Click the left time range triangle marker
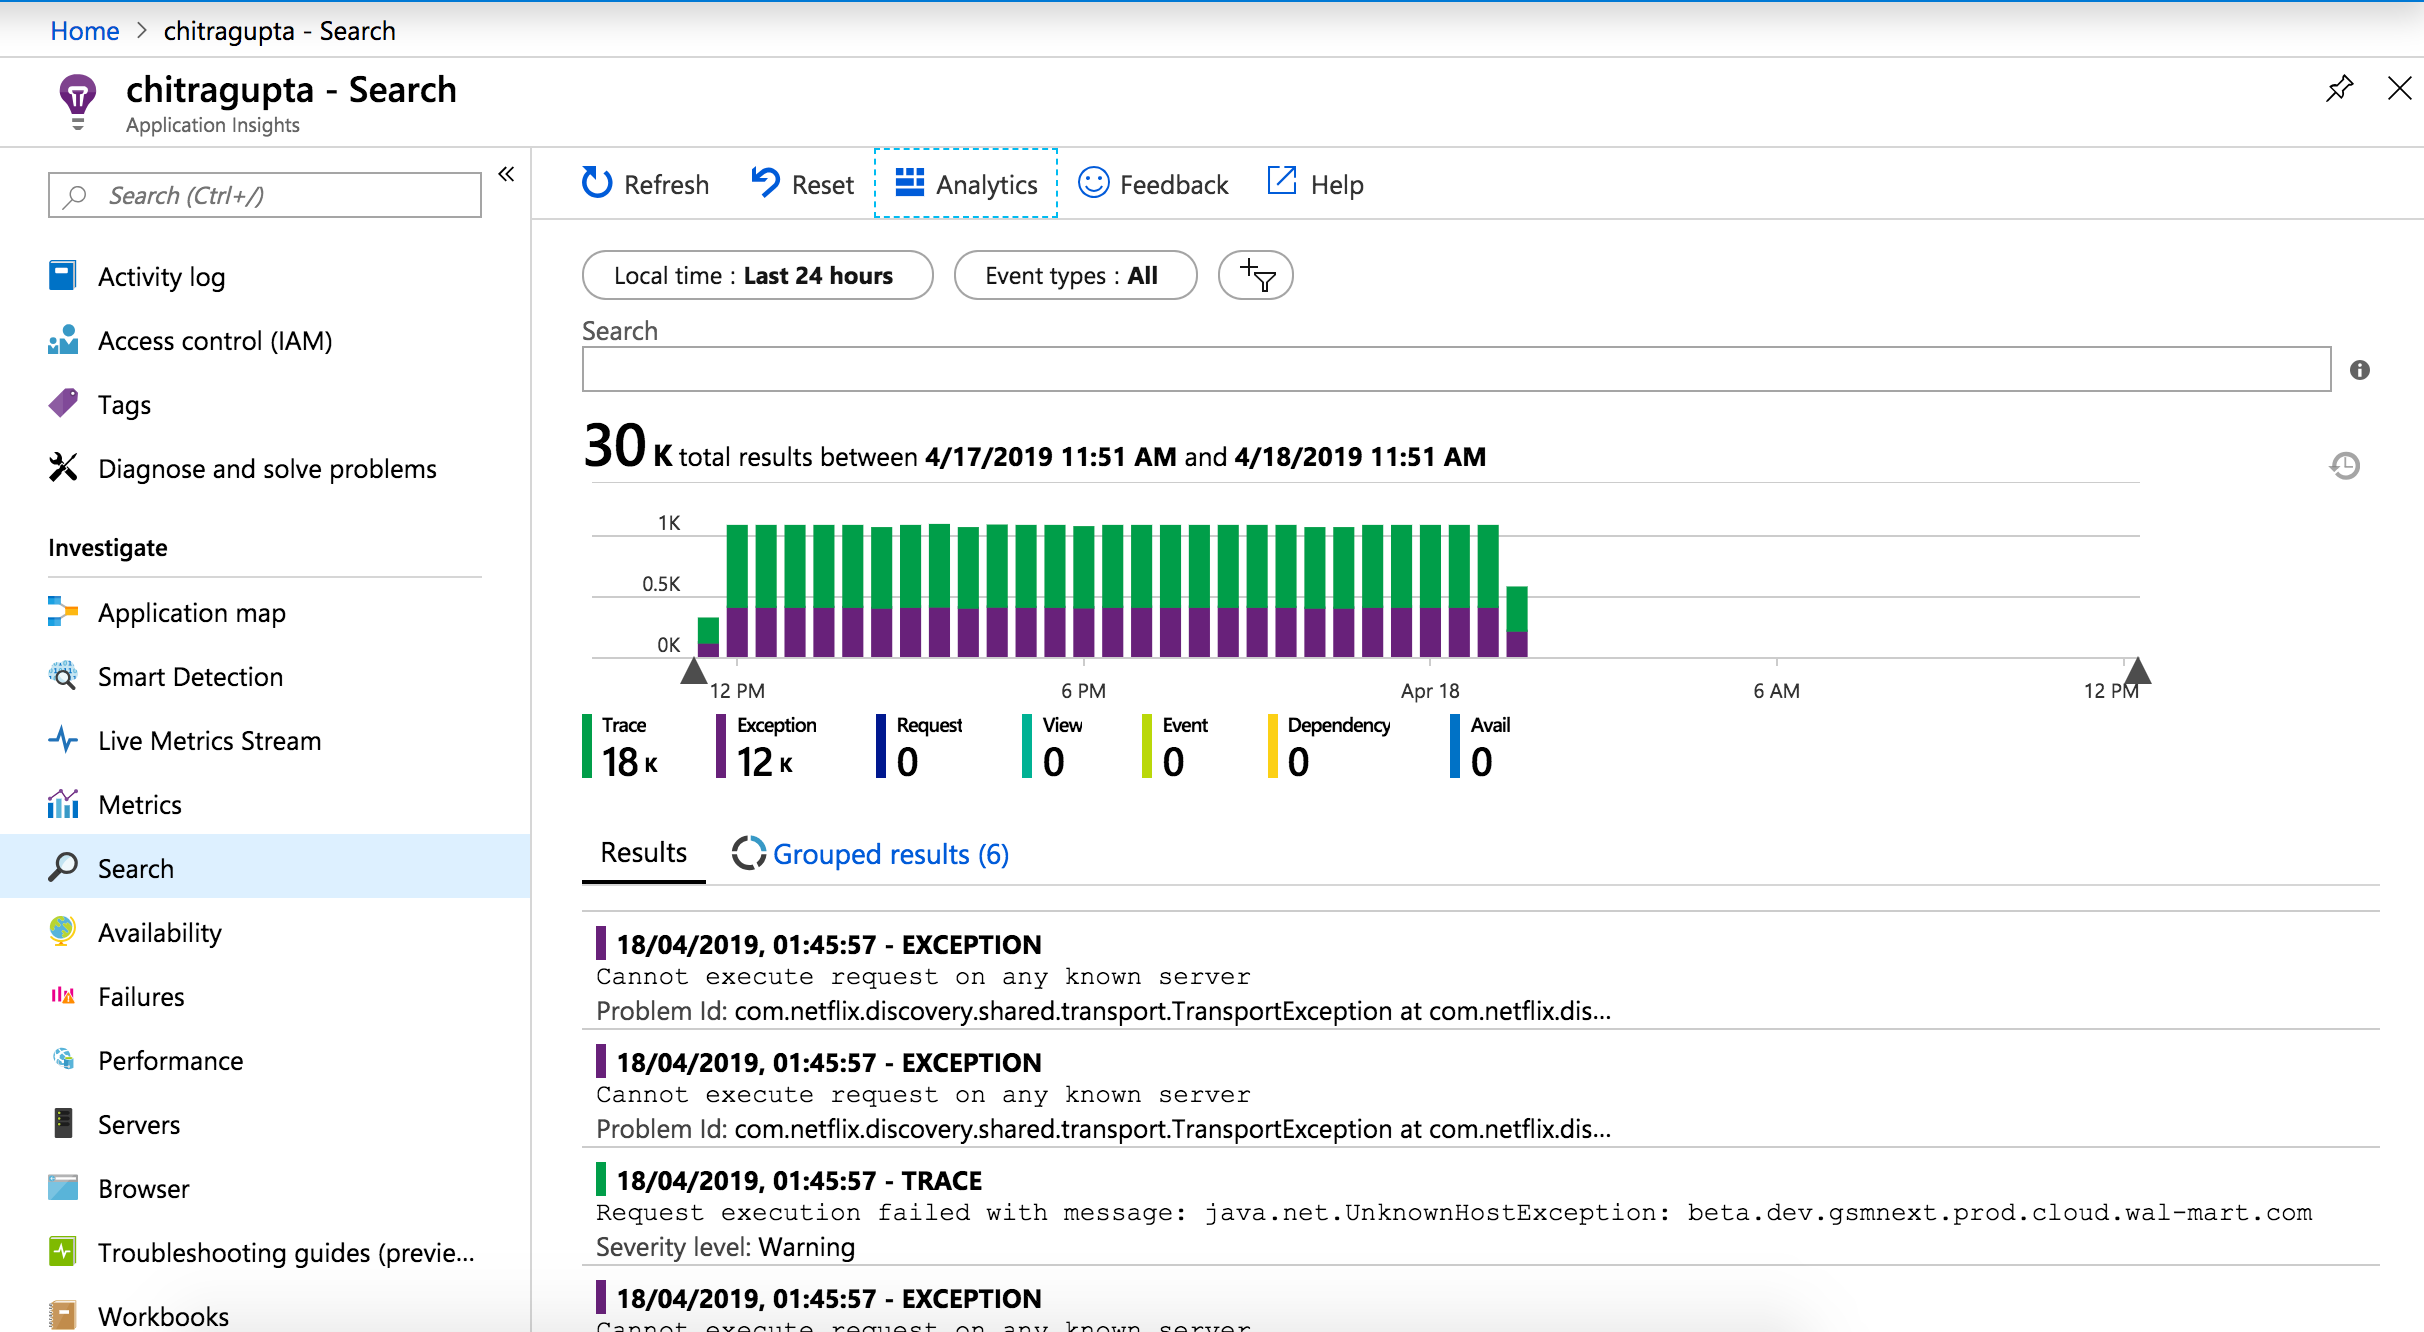The height and width of the screenshot is (1332, 2424). pyautogui.click(x=693, y=671)
